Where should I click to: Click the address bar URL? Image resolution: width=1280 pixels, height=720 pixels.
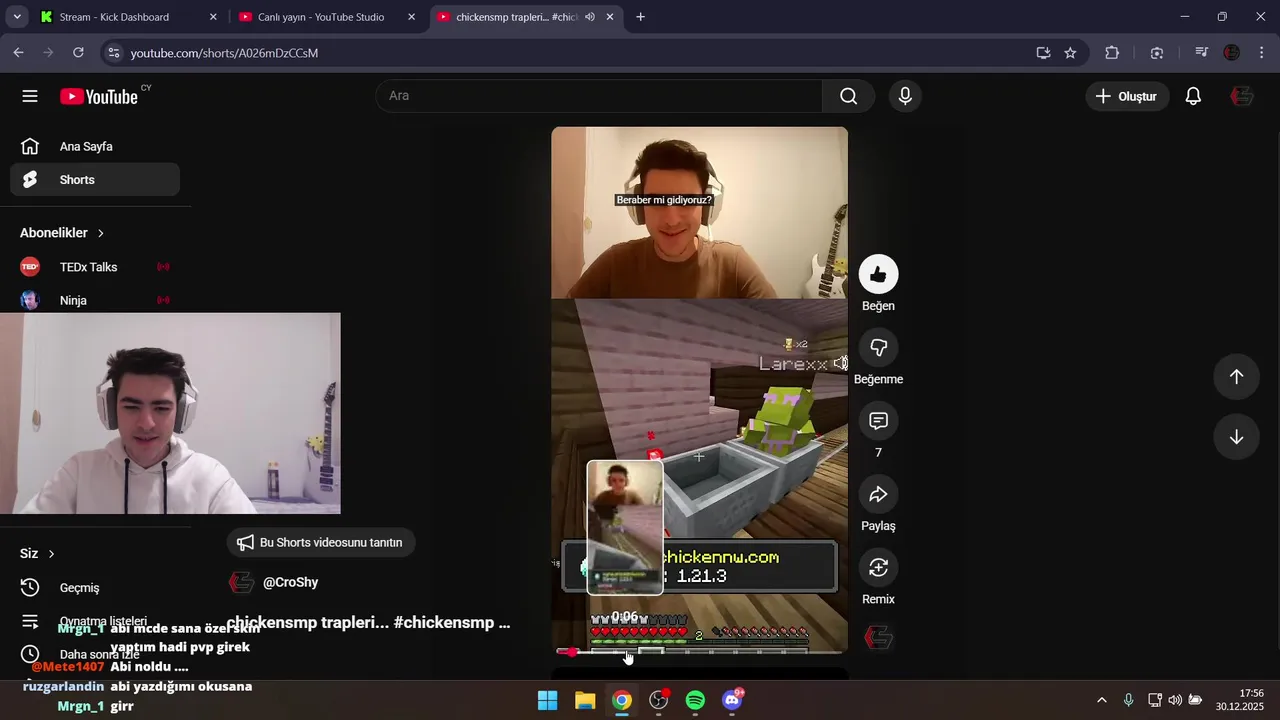tap(224, 53)
